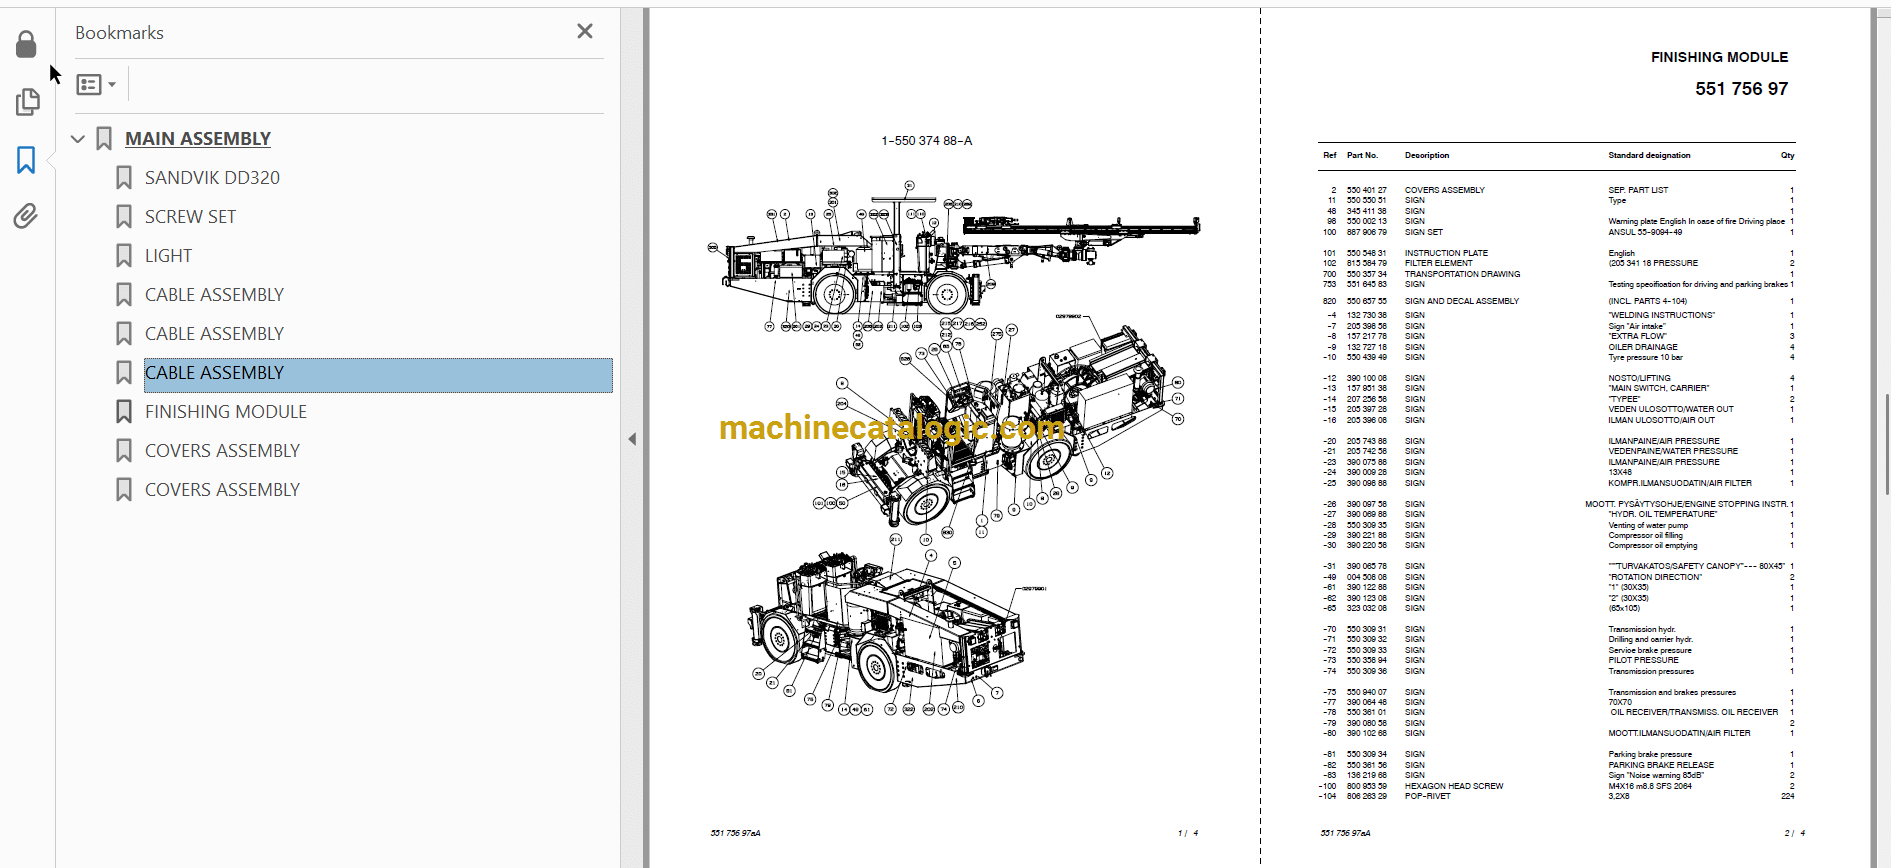Click the LIGHT bookmark icon
Viewport: 1891px width, 868px height.
point(124,256)
